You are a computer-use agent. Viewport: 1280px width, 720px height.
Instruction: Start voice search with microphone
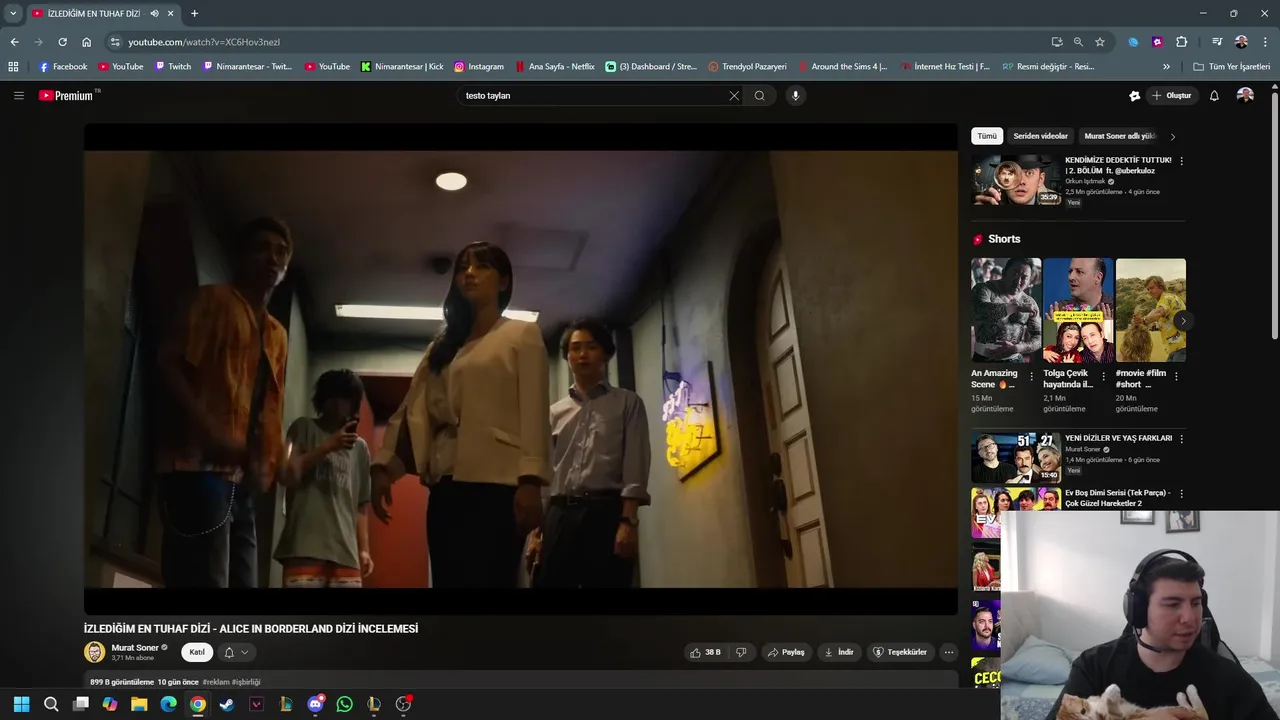point(796,96)
